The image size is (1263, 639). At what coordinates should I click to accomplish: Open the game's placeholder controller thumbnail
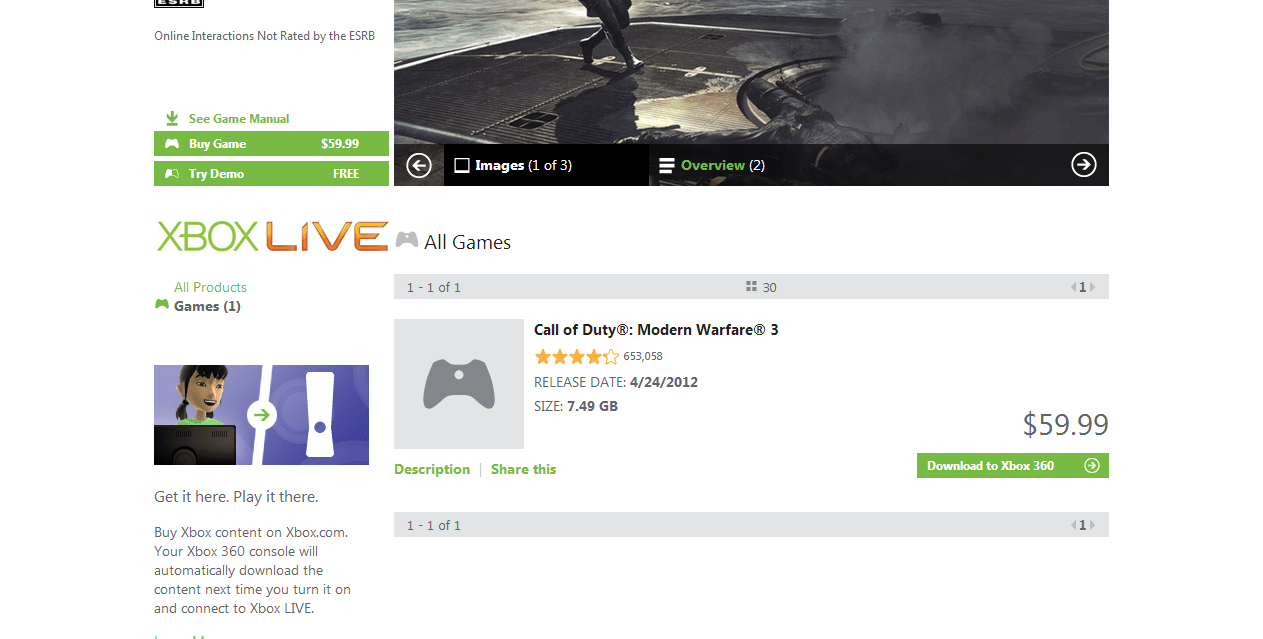(x=459, y=384)
